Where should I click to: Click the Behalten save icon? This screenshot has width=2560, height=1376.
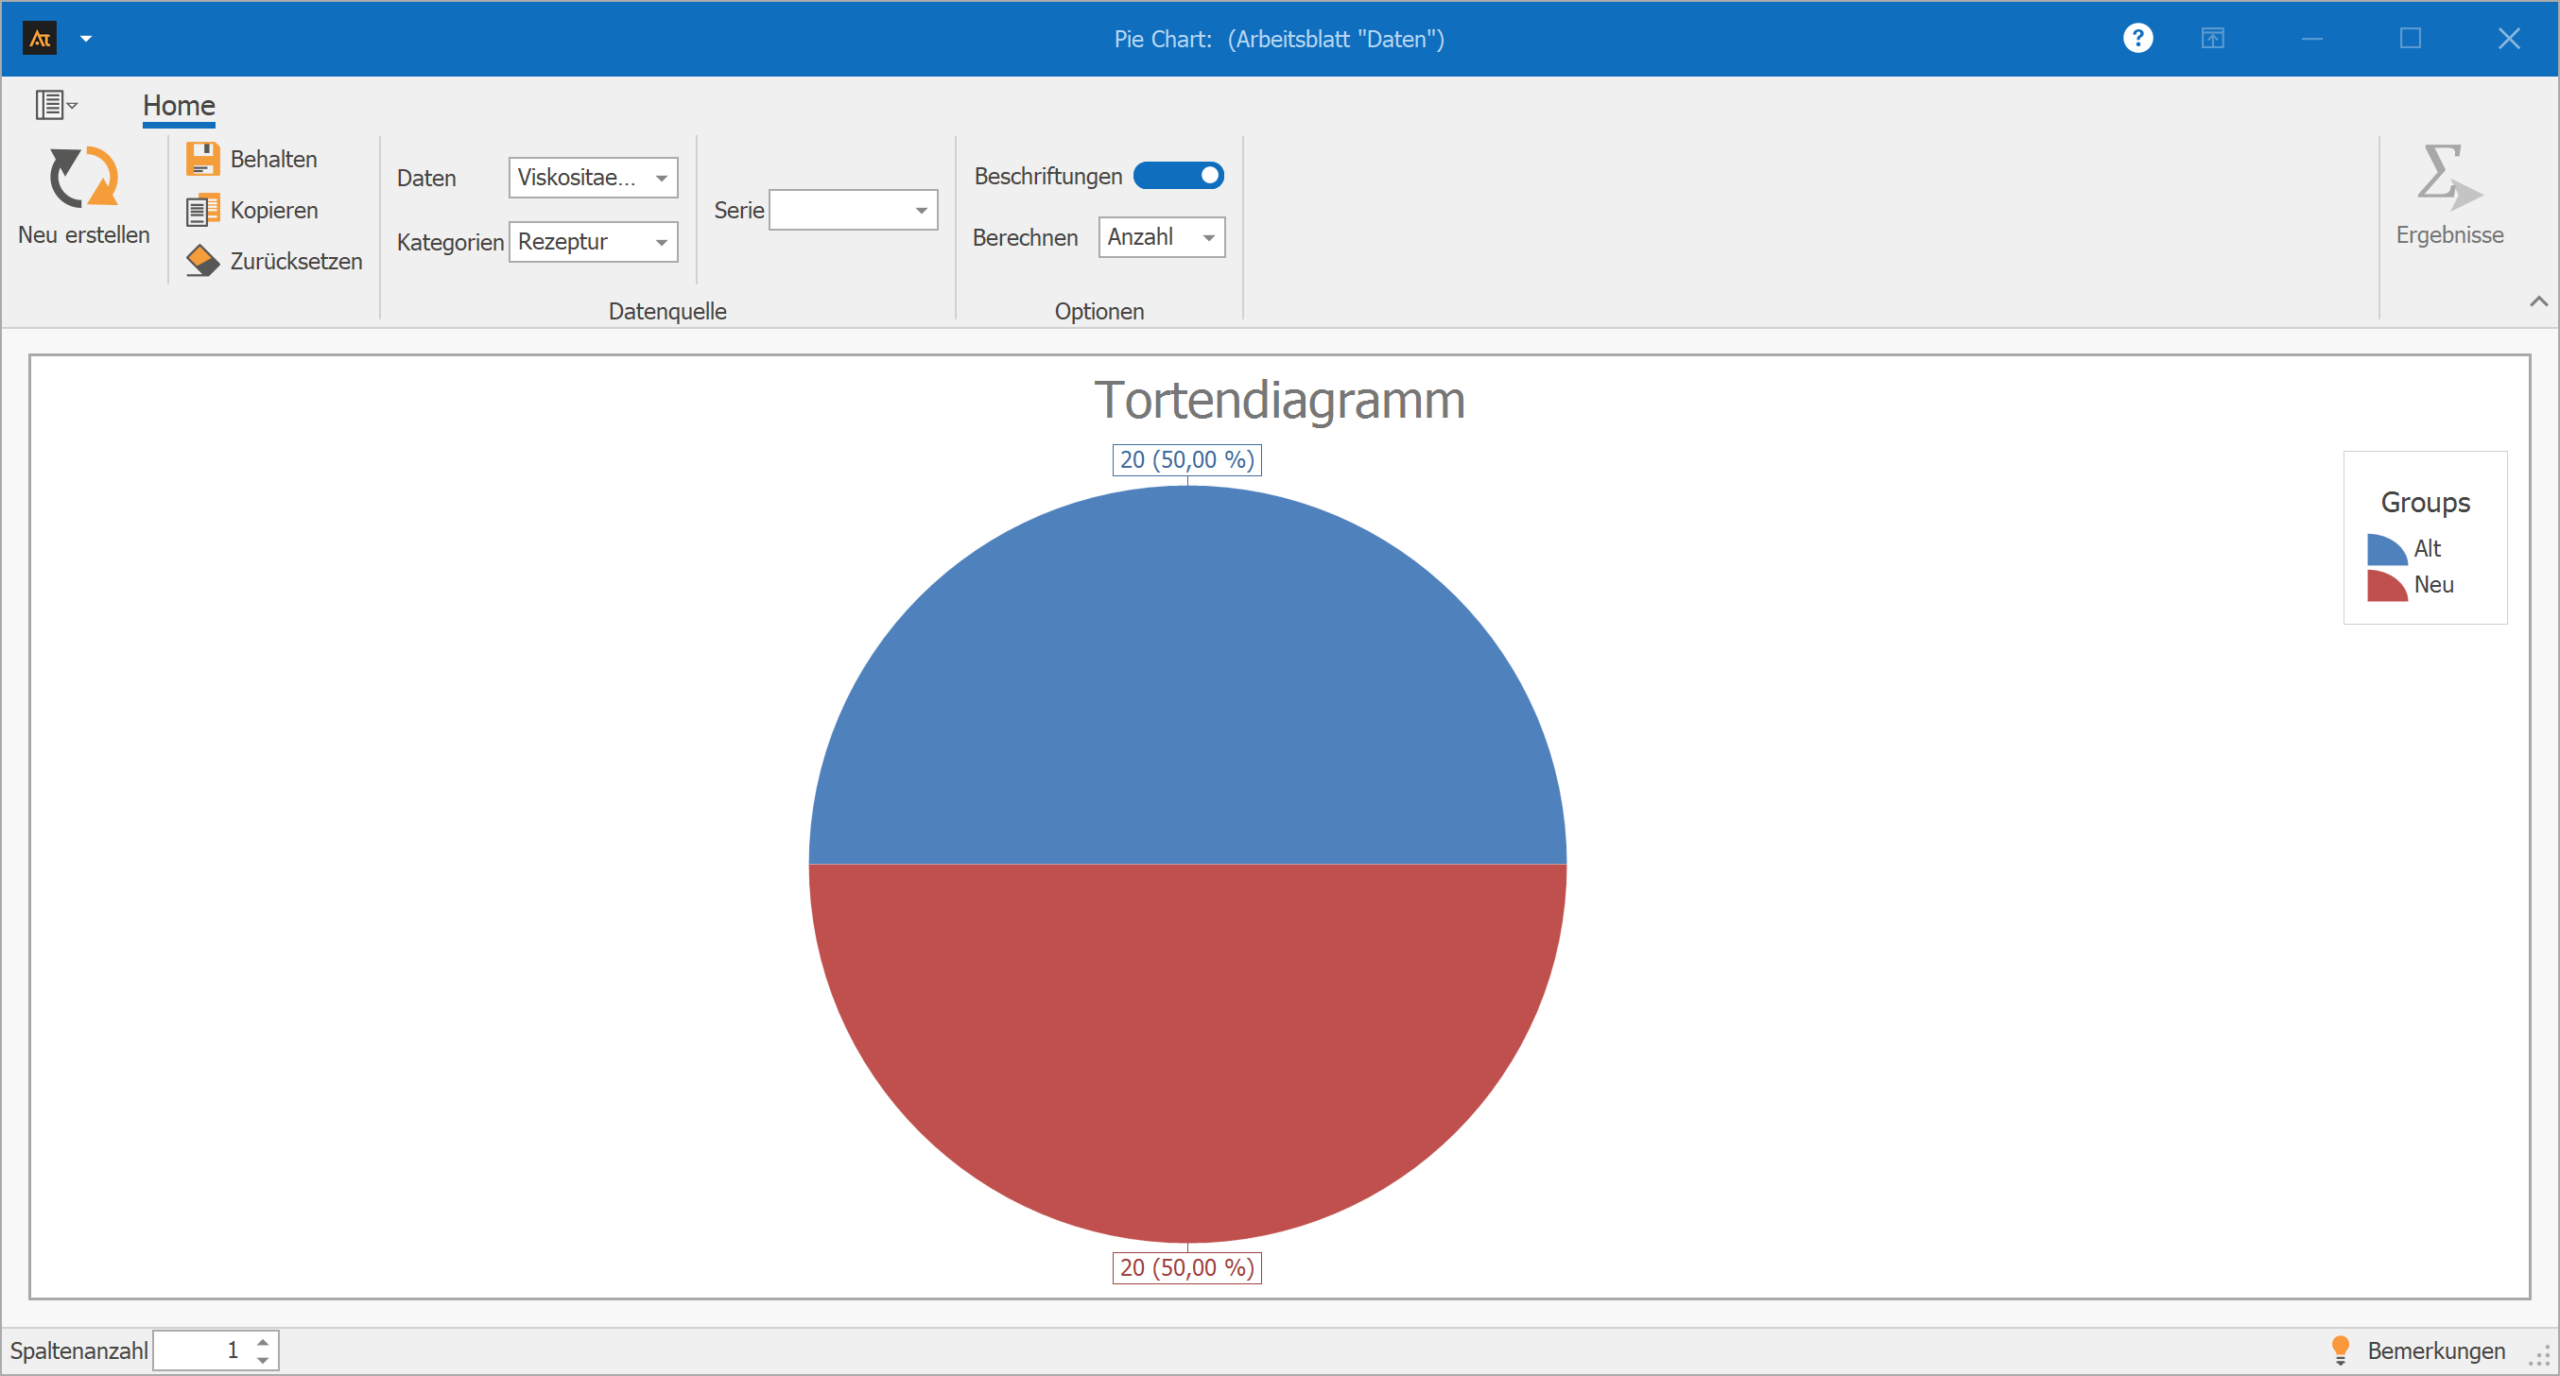tap(203, 159)
